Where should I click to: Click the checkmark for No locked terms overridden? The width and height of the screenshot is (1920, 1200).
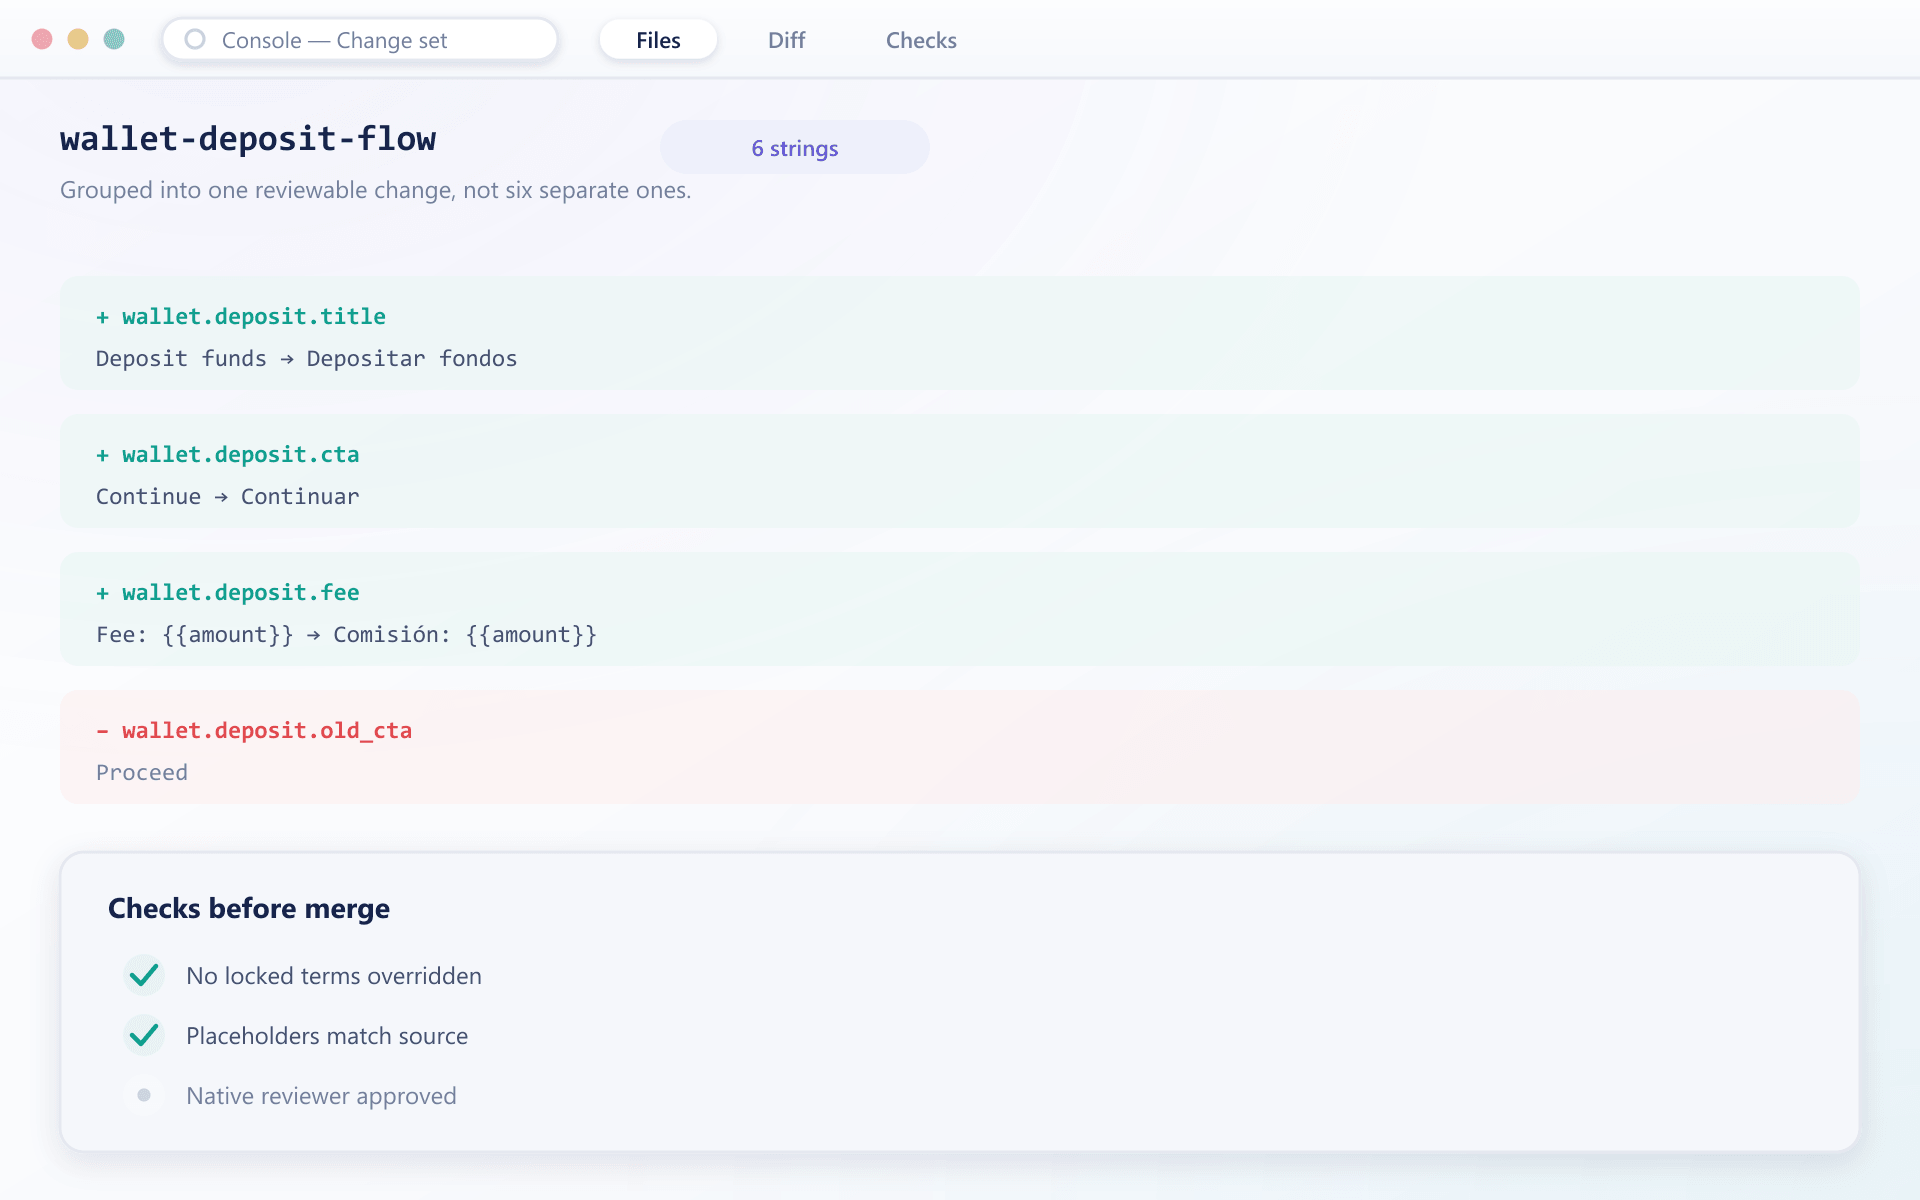coord(144,975)
